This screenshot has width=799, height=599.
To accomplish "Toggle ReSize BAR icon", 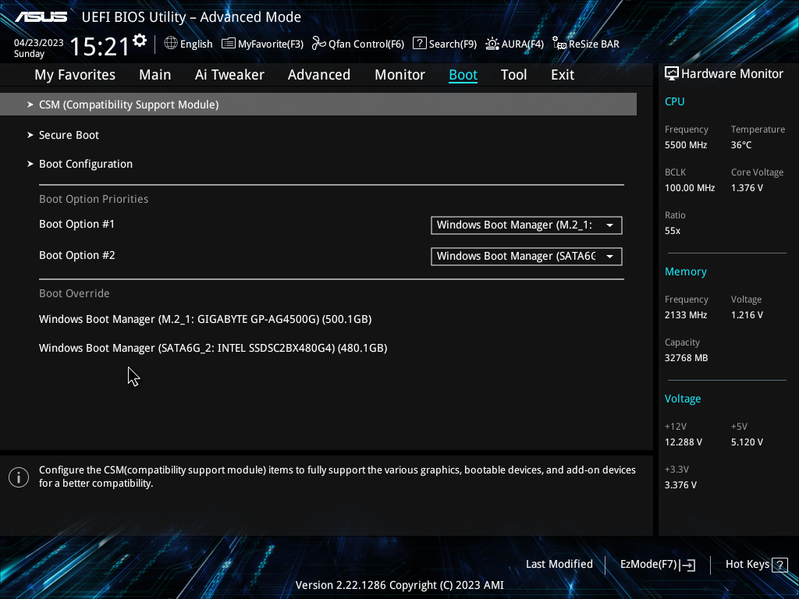I will pos(560,44).
